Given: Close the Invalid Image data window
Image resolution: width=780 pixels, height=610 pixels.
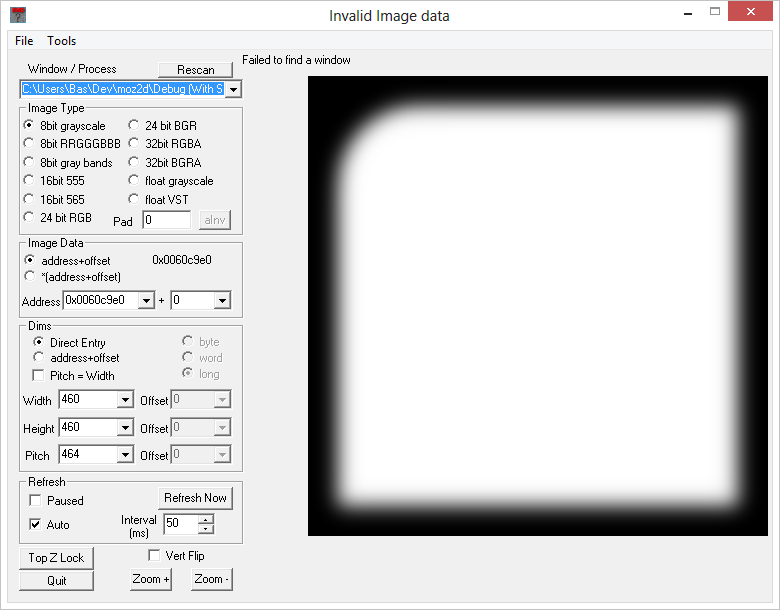Looking at the screenshot, I should (750, 11).
